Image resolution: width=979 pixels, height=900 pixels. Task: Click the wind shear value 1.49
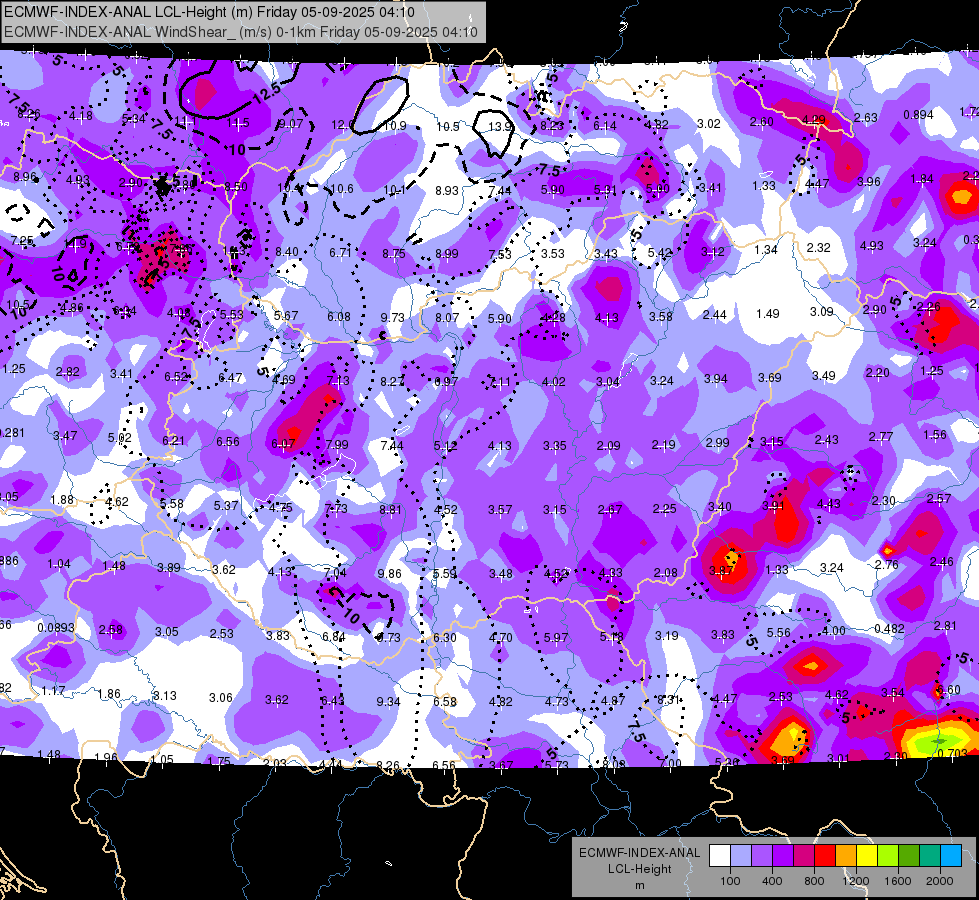(767, 314)
